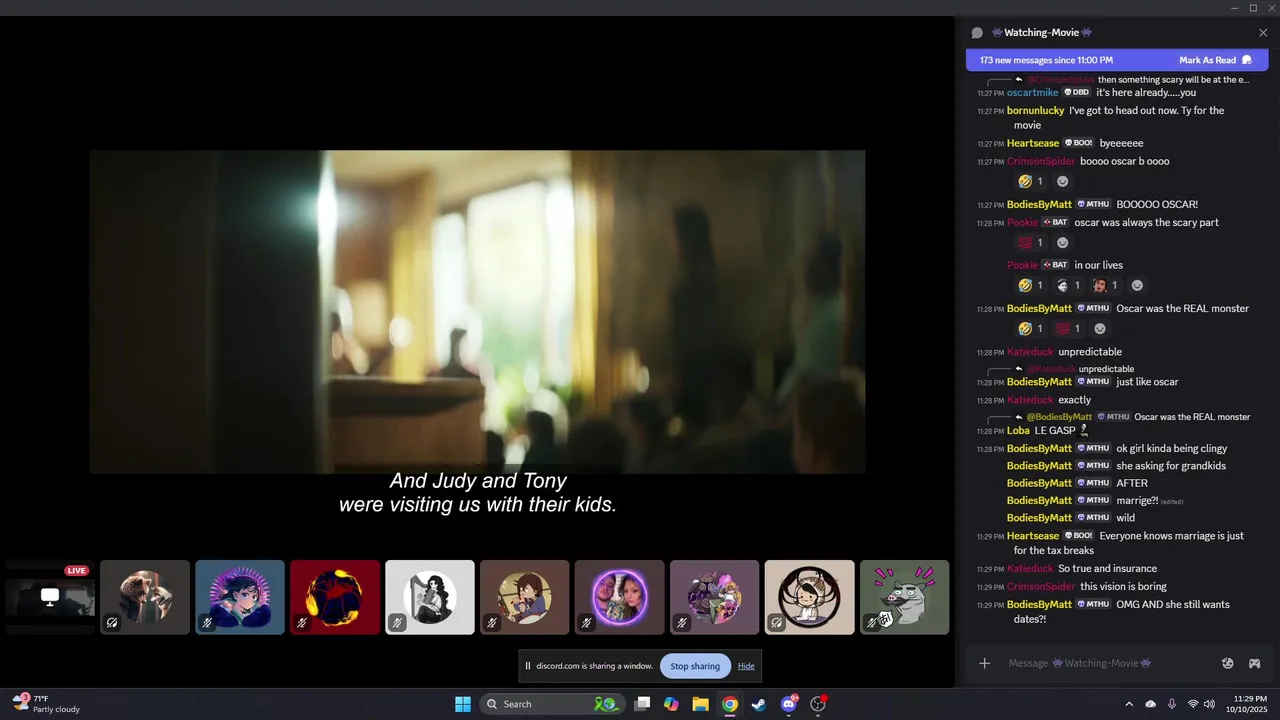Screen dimensions: 1280x720
Task: Open the game controller apps icon in message box
Action: pos(1254,663)
